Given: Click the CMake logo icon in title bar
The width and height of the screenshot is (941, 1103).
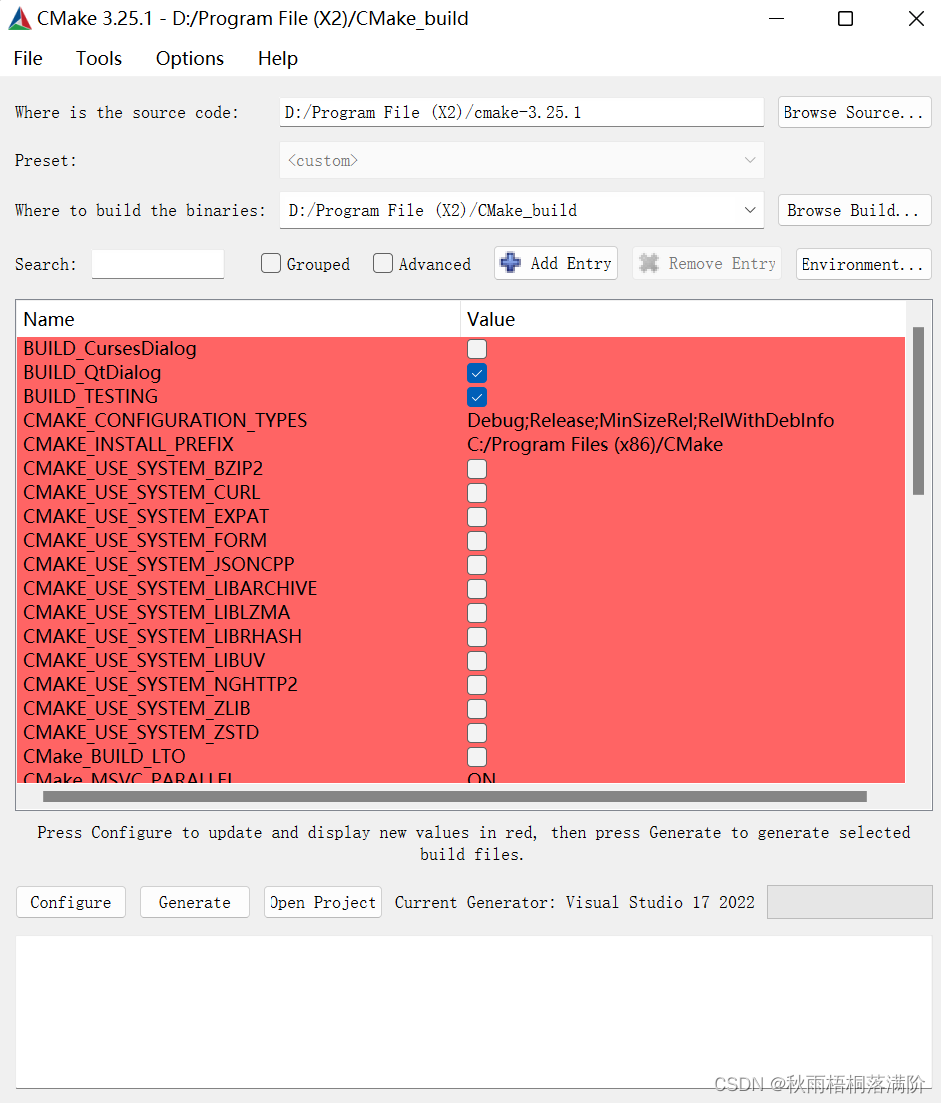Looking at the screenshot, I should (x=19, y=18).
